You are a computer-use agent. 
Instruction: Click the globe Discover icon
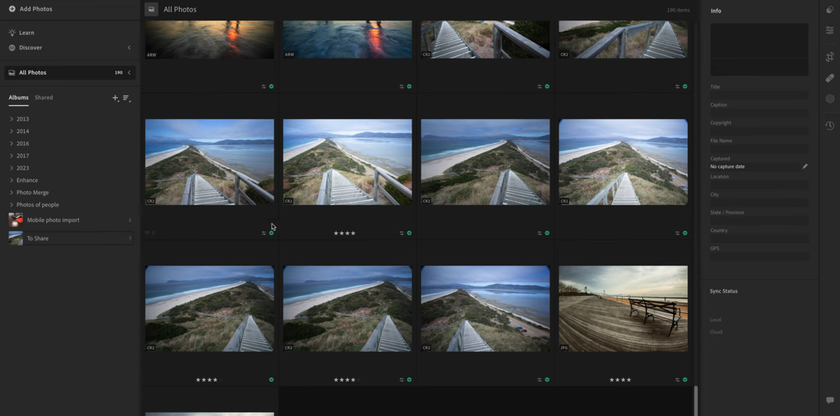click(12, 48)
